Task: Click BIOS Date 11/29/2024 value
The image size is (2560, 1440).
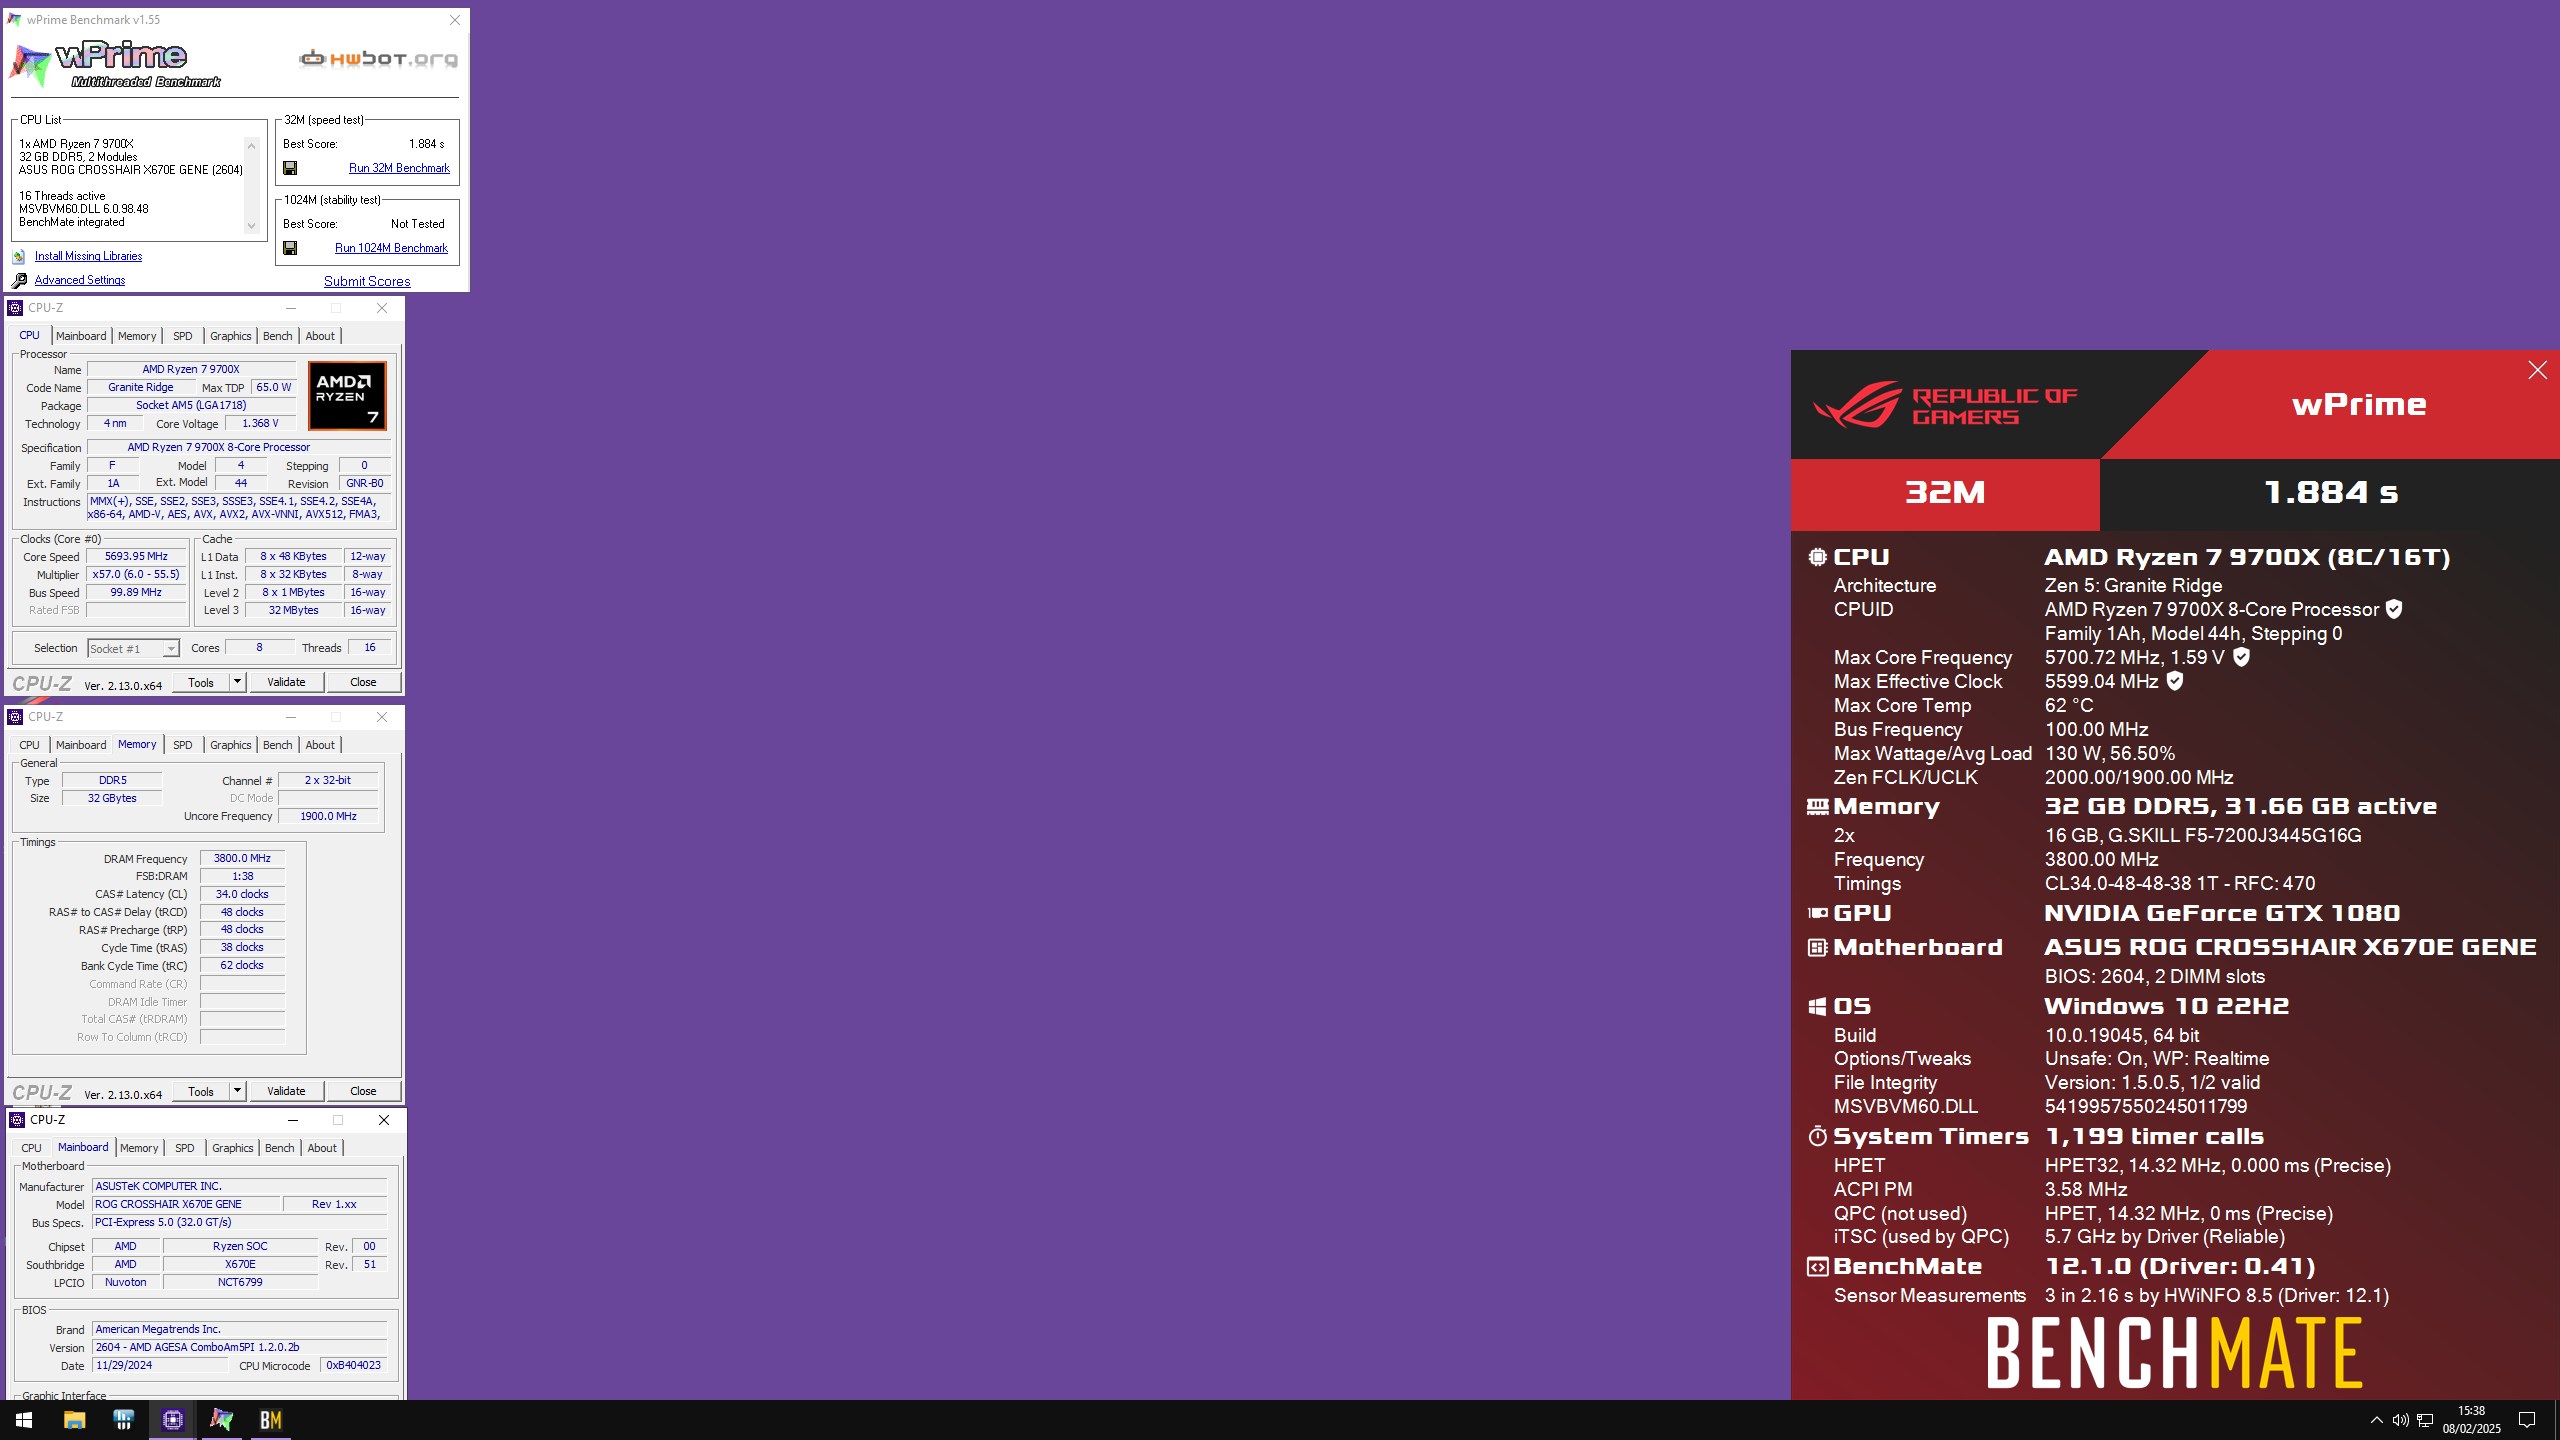Action: click(x=160, y=1365)
